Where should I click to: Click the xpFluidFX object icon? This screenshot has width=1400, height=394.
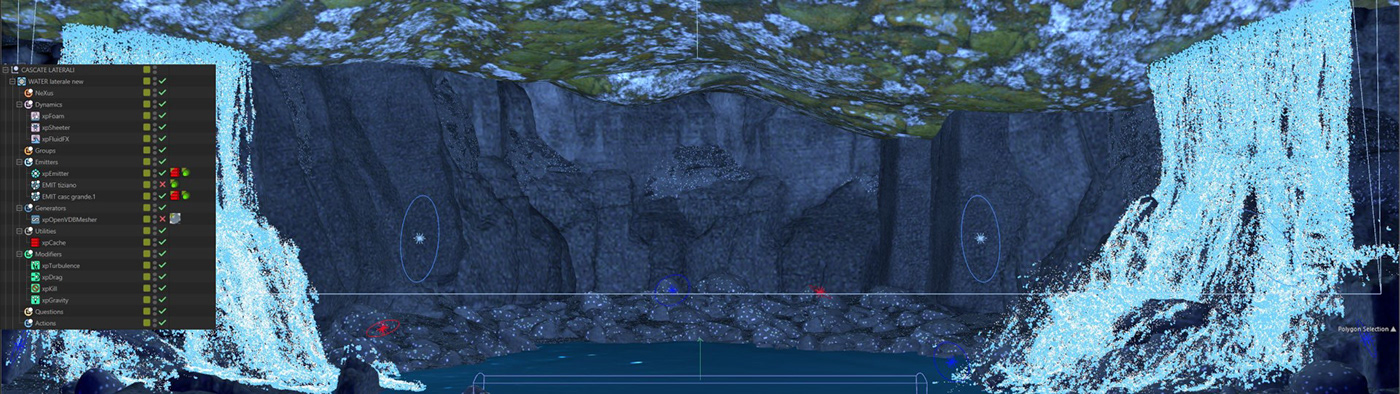pyautogui.click(x=35, y=139)
